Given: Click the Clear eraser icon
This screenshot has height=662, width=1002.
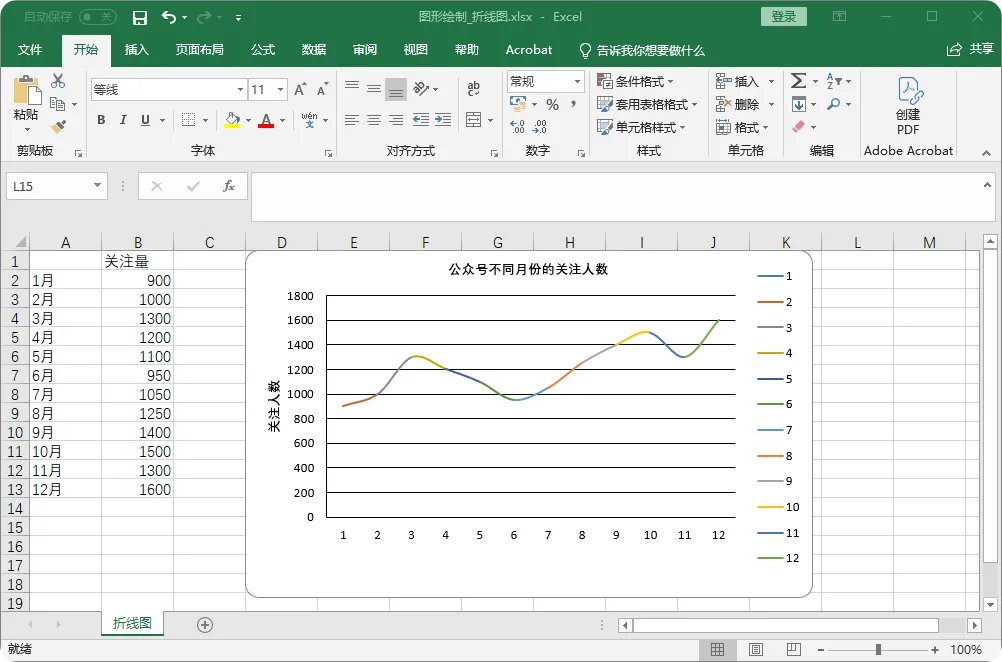Looking at the screenshot, I should pyautogui.click(x=799, y=127).
